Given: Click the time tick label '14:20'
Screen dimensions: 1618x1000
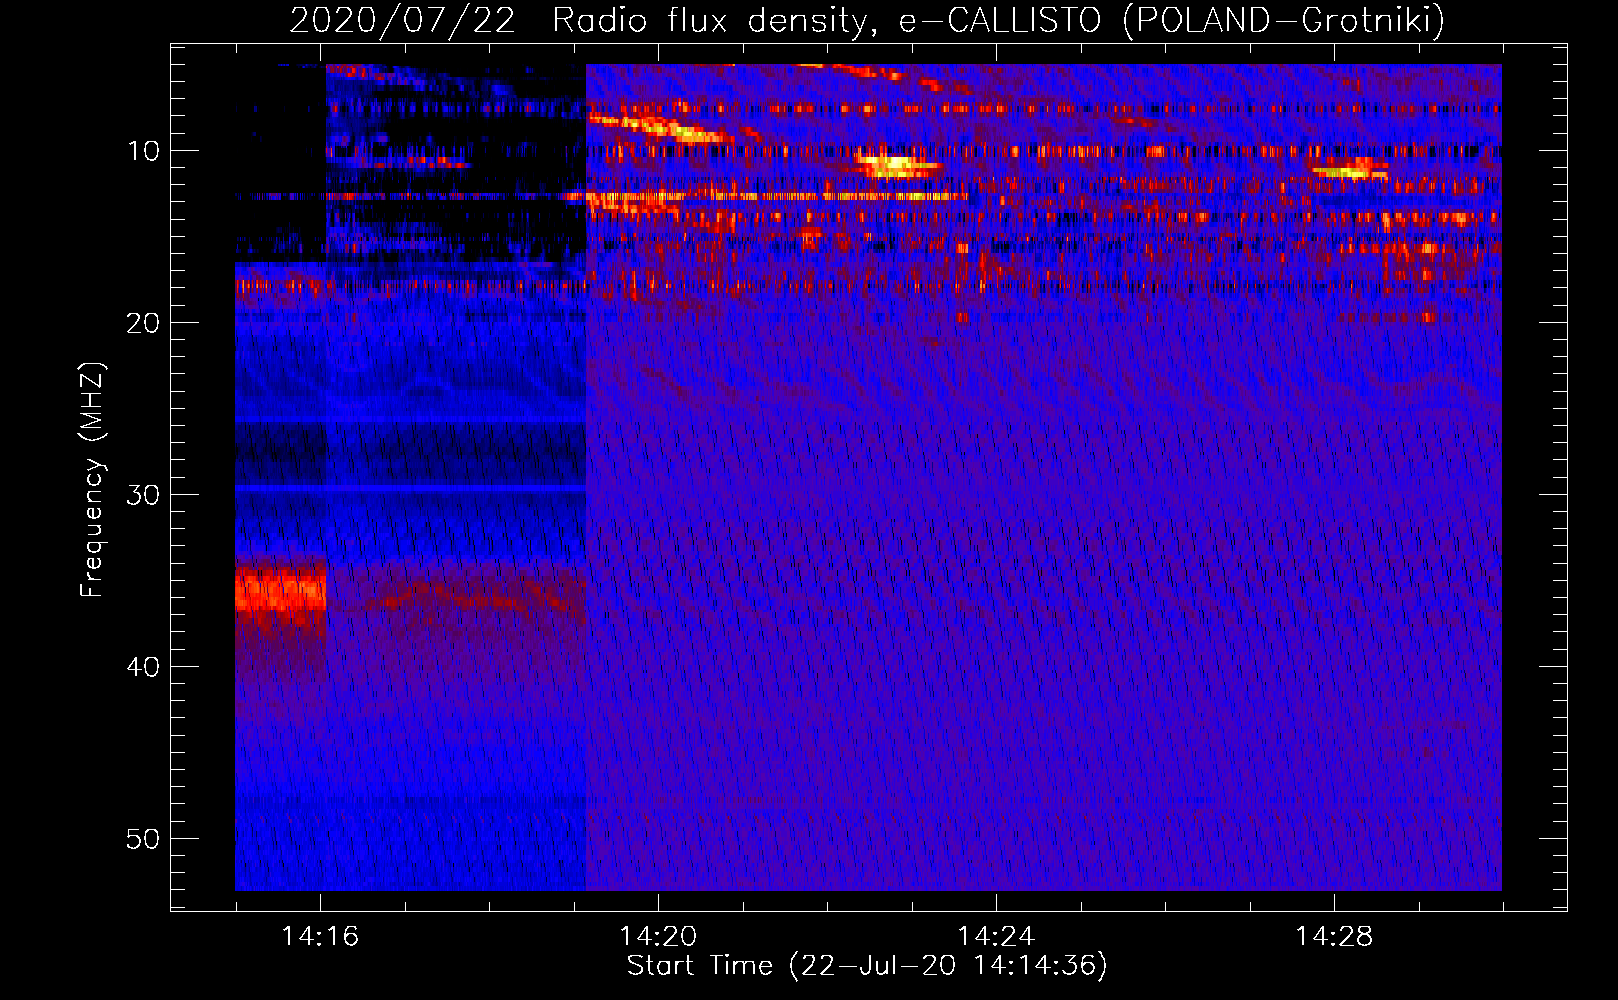Looking at the screenshot, I should [658, 937].
